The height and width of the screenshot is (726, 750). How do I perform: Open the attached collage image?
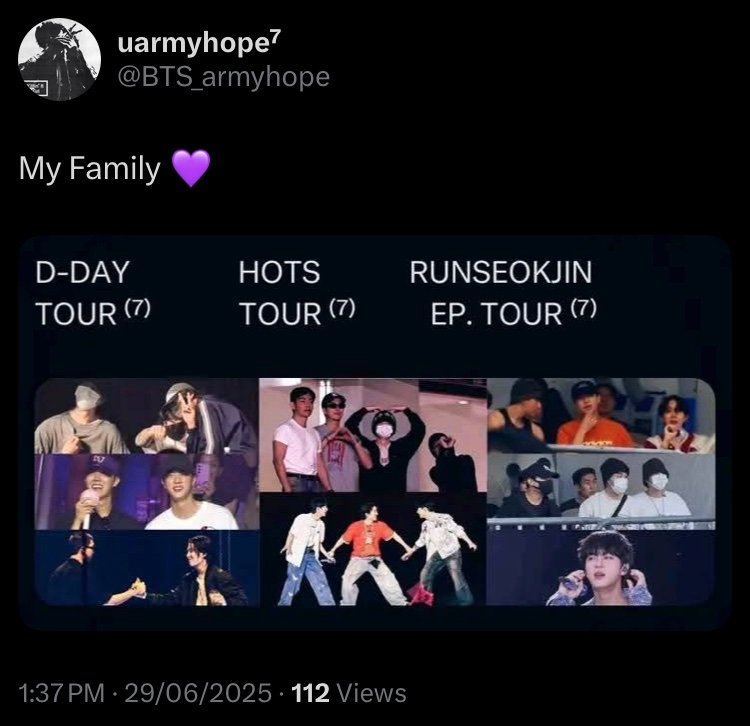[x=375, y=432]
